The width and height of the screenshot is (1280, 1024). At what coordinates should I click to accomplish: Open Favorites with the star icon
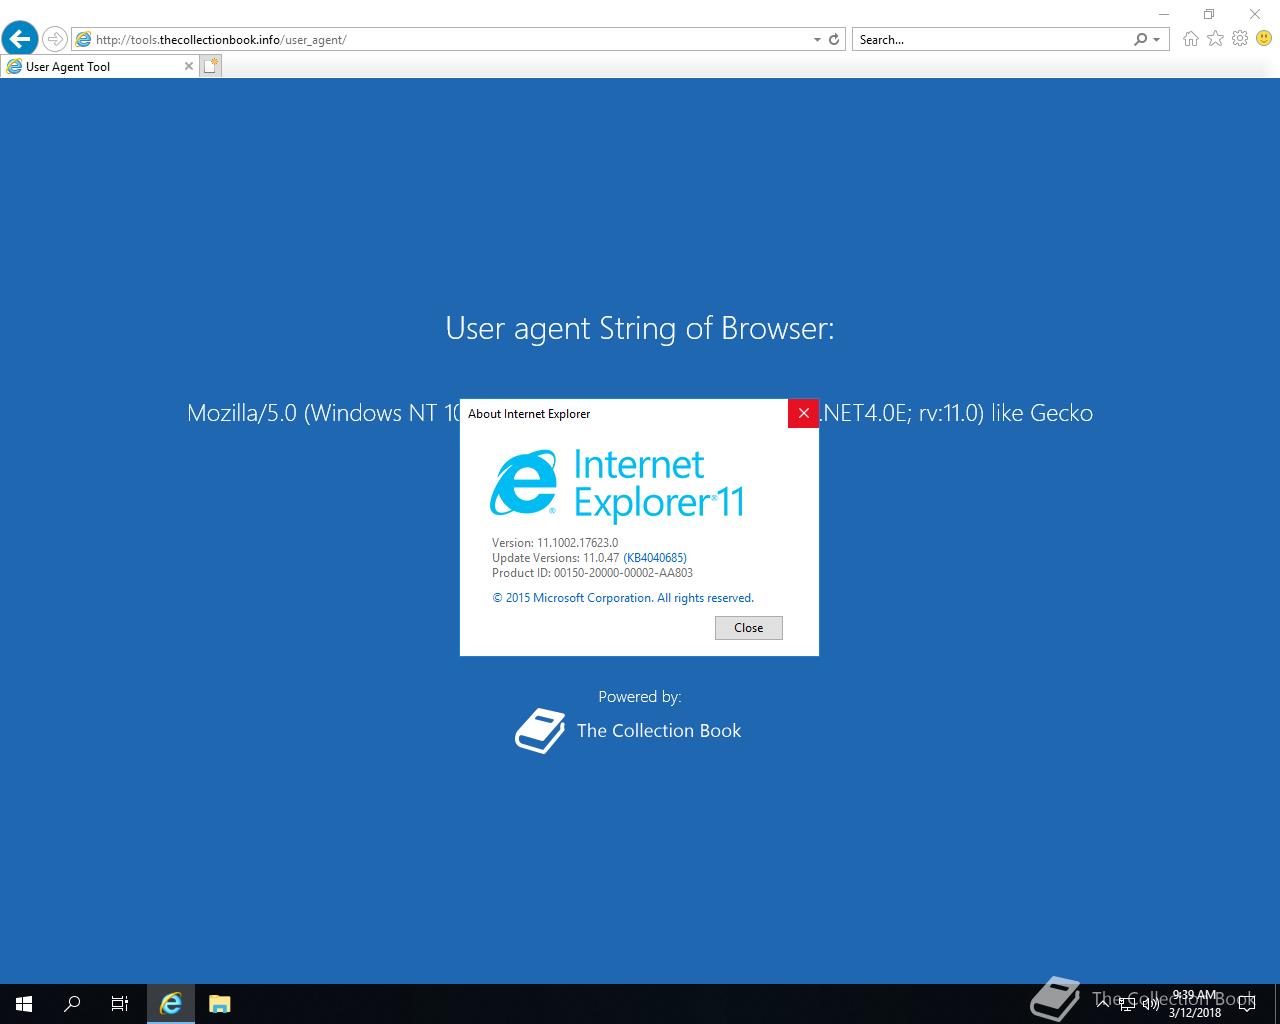[x=1215, y=38]
